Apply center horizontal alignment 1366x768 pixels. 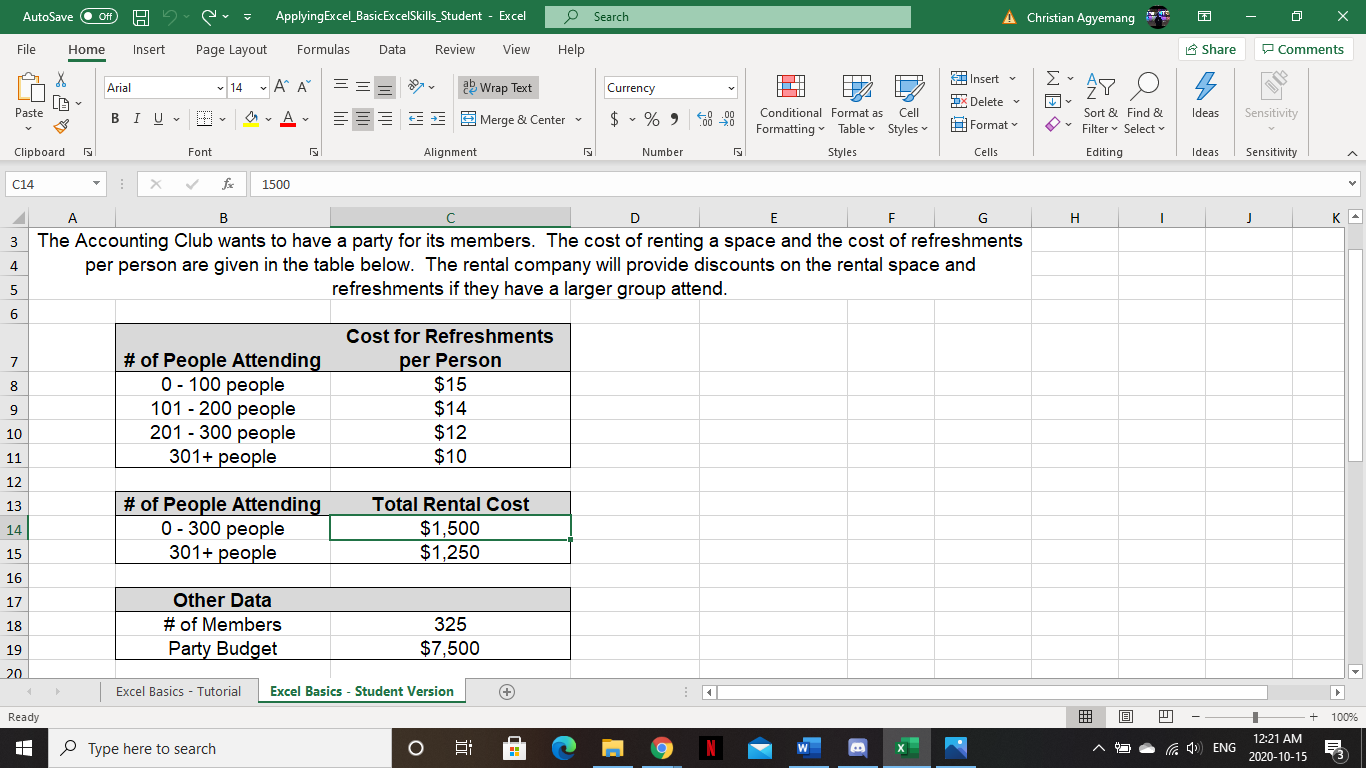364,119
